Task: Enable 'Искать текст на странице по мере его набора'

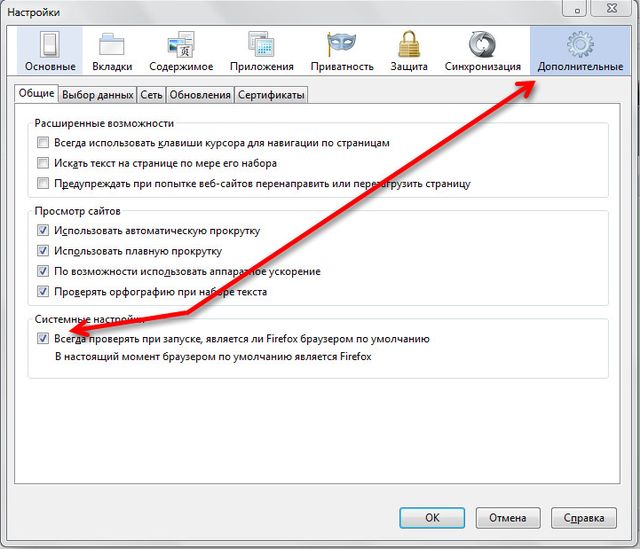Action: (x=43, y=163)
